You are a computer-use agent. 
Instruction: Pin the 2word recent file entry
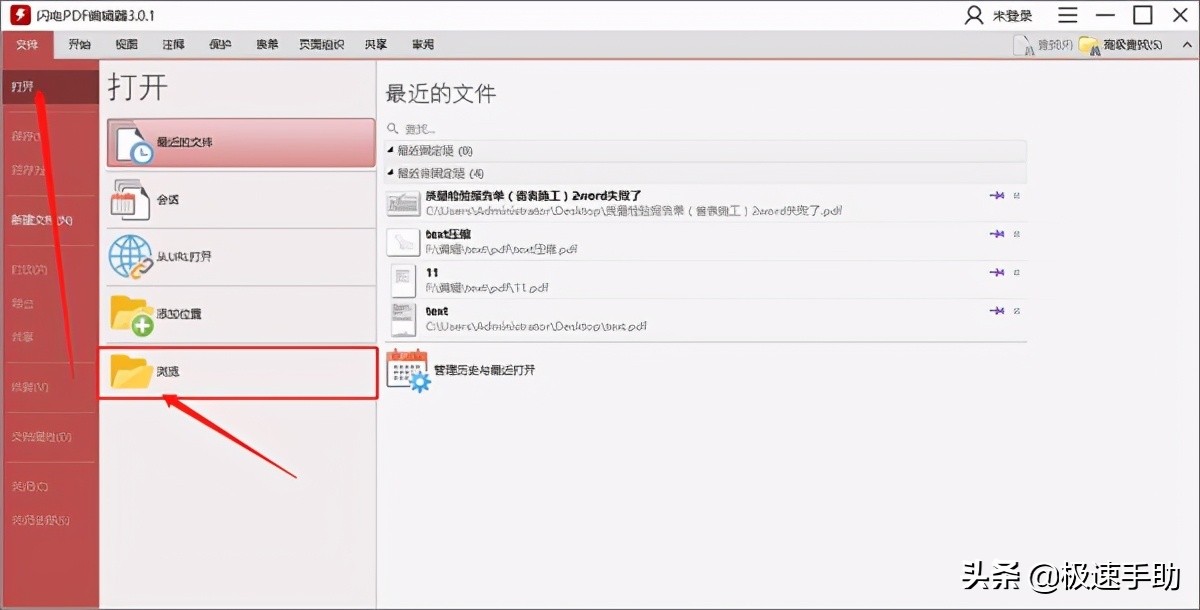coord(996,196)
